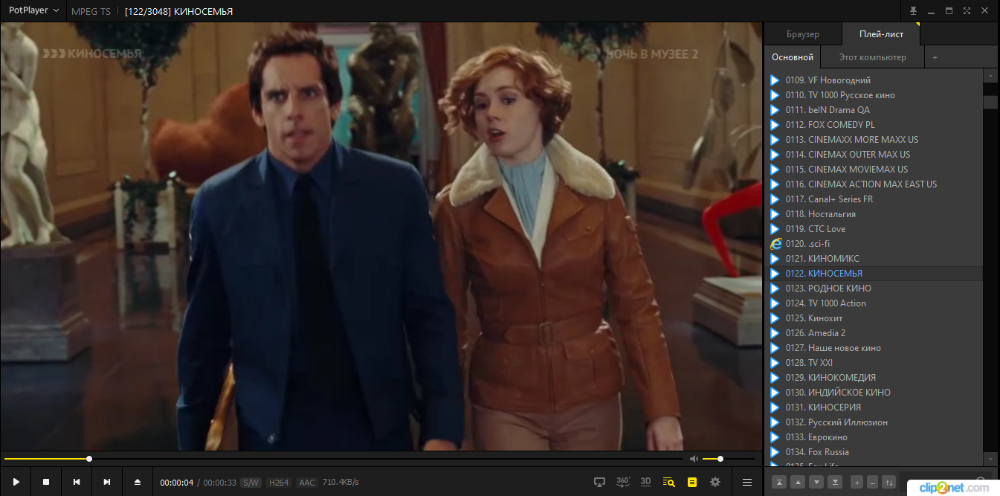Move the selected playlist item up
The height and width of the screenshot is (496, 1000).
click(x=797, y=482)
